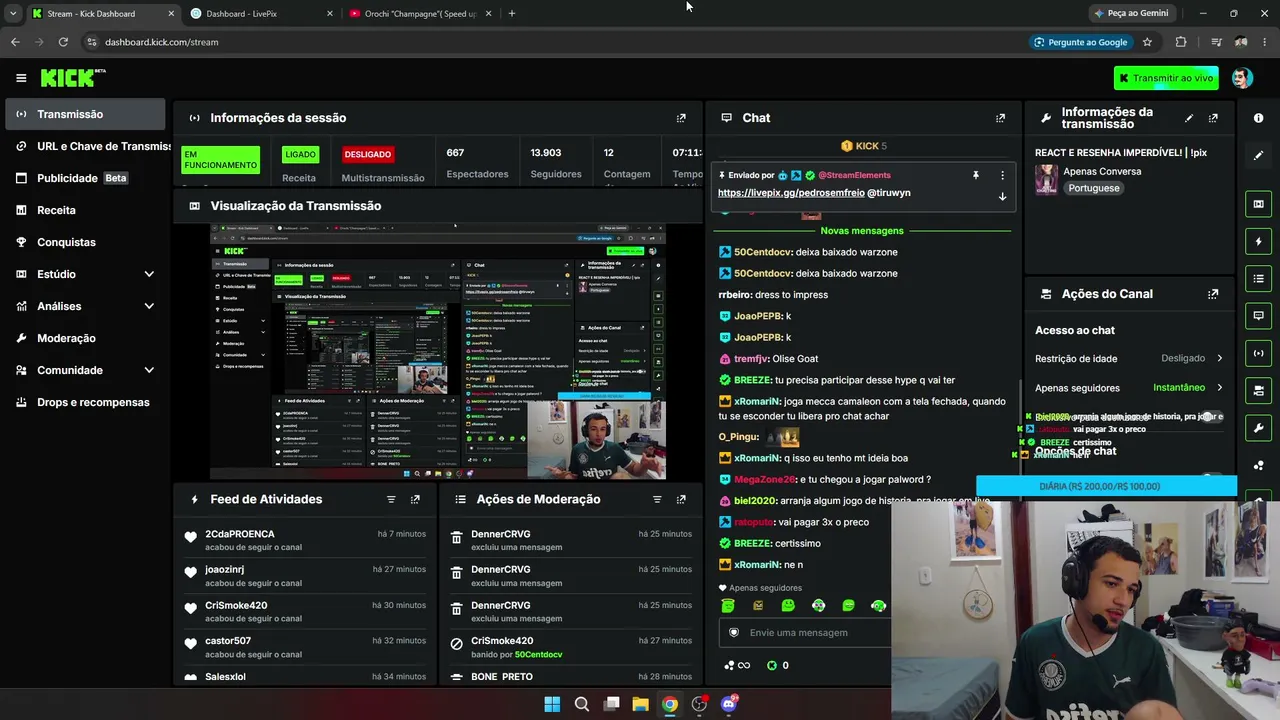Image resolution: width=1280 pixels, height=720 pixels.
Task: Click the fifth green emote in chat bar
Action: pos(848,605)
